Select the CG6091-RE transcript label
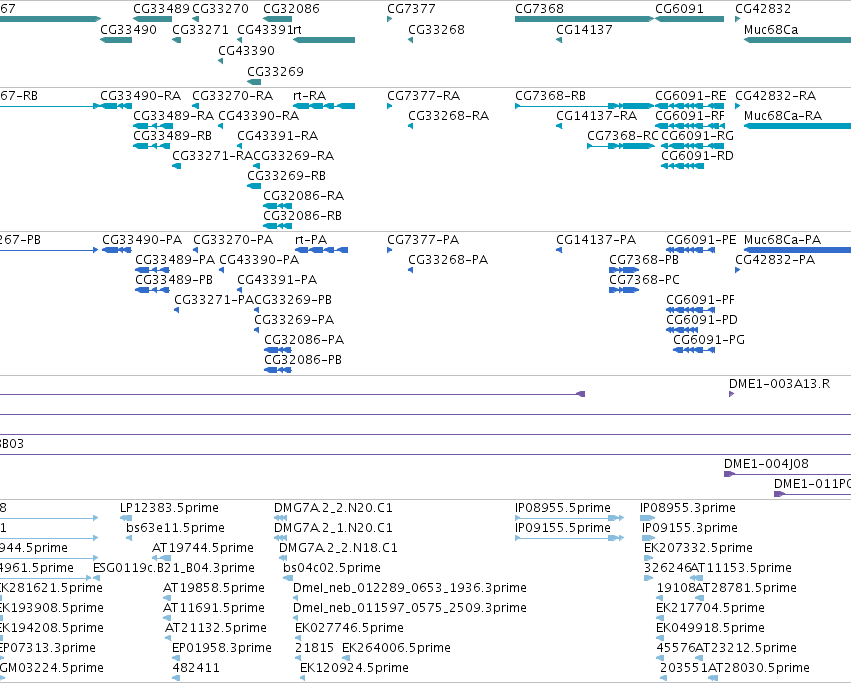The image size is (851, 683). tap(690, 96)
